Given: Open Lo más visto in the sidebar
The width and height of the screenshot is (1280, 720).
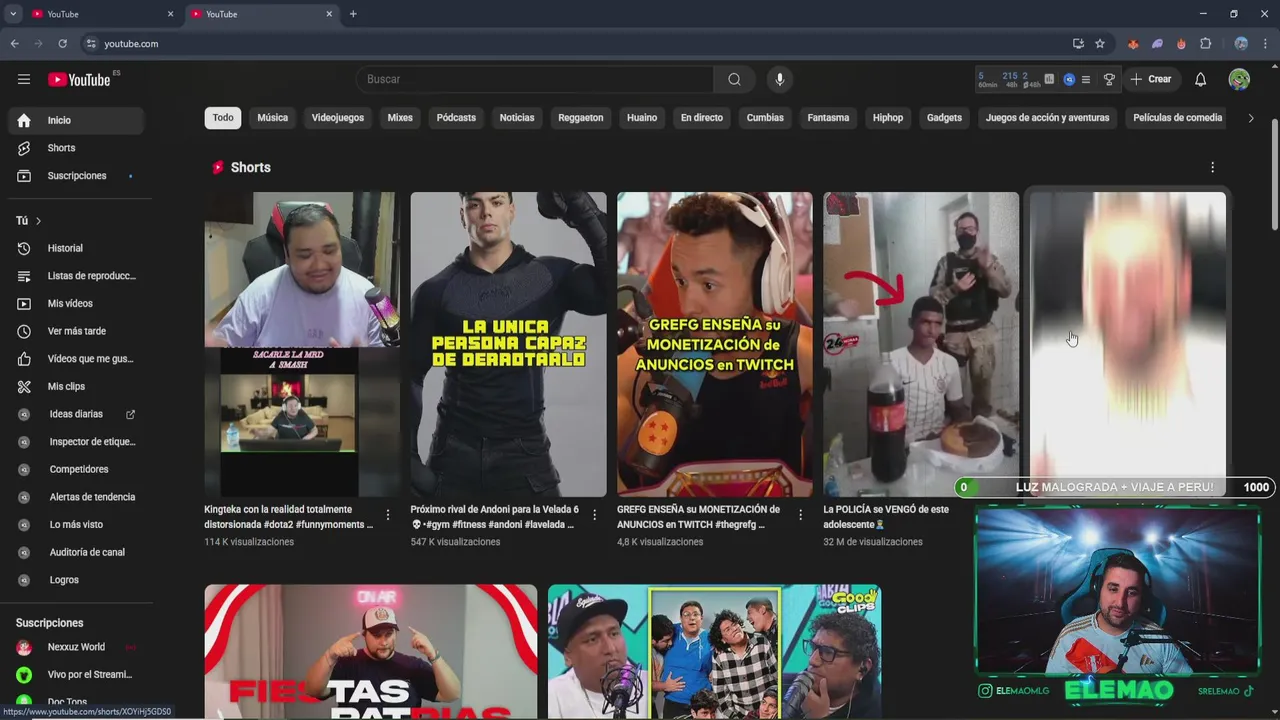Looking at the screenshot, I should pos(76,524).
